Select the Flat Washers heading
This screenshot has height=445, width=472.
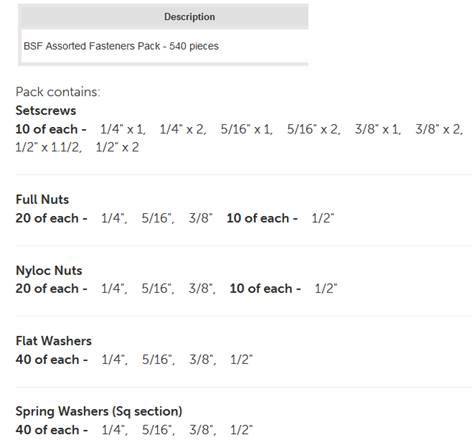click(54, 341)
